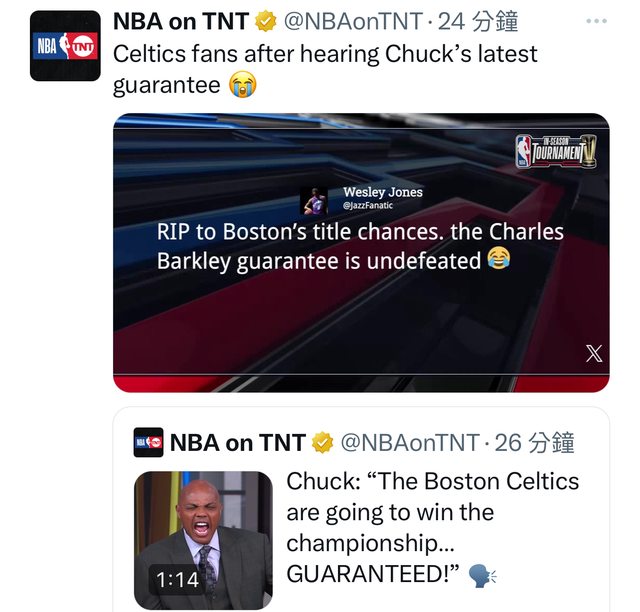
Task: Click the @JazzFanatic handle in the video
Action: (366, 205)
